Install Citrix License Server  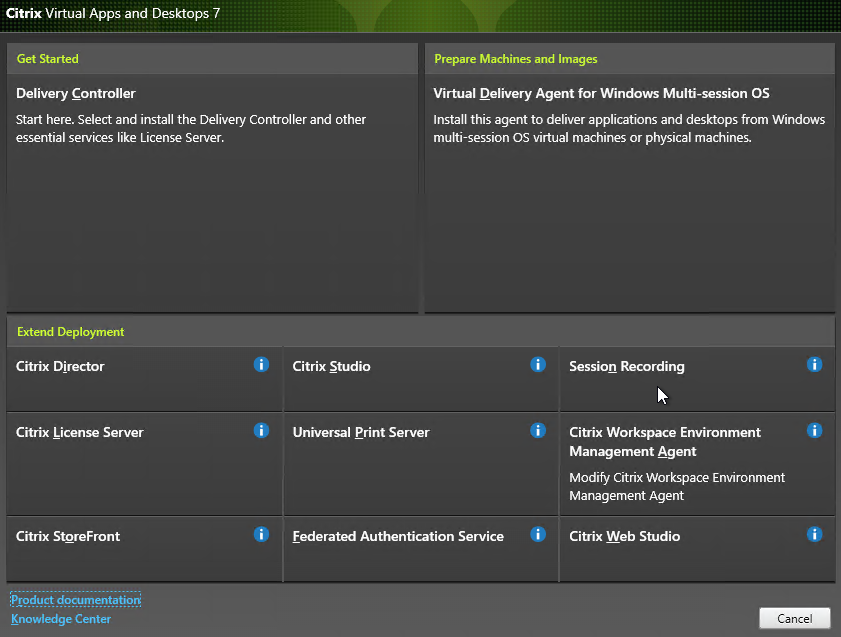[x=80, y=432]
